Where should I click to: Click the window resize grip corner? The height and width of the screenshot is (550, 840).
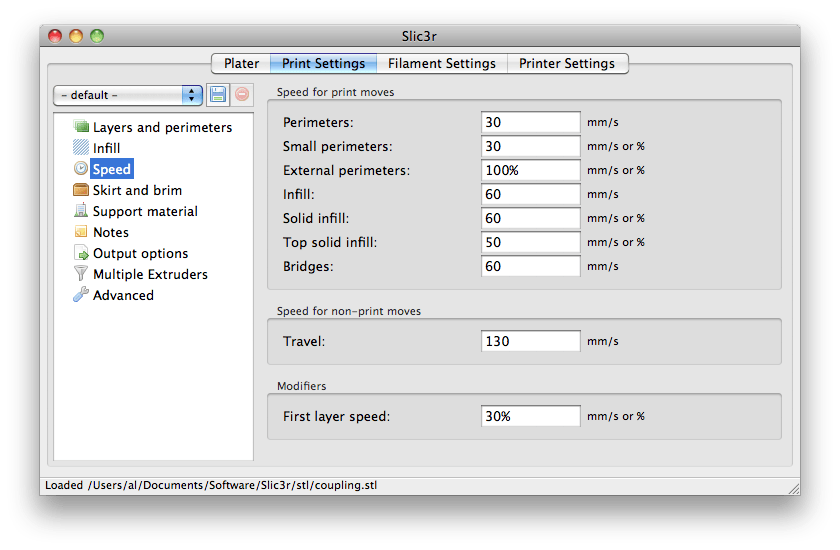pos(794,488)
